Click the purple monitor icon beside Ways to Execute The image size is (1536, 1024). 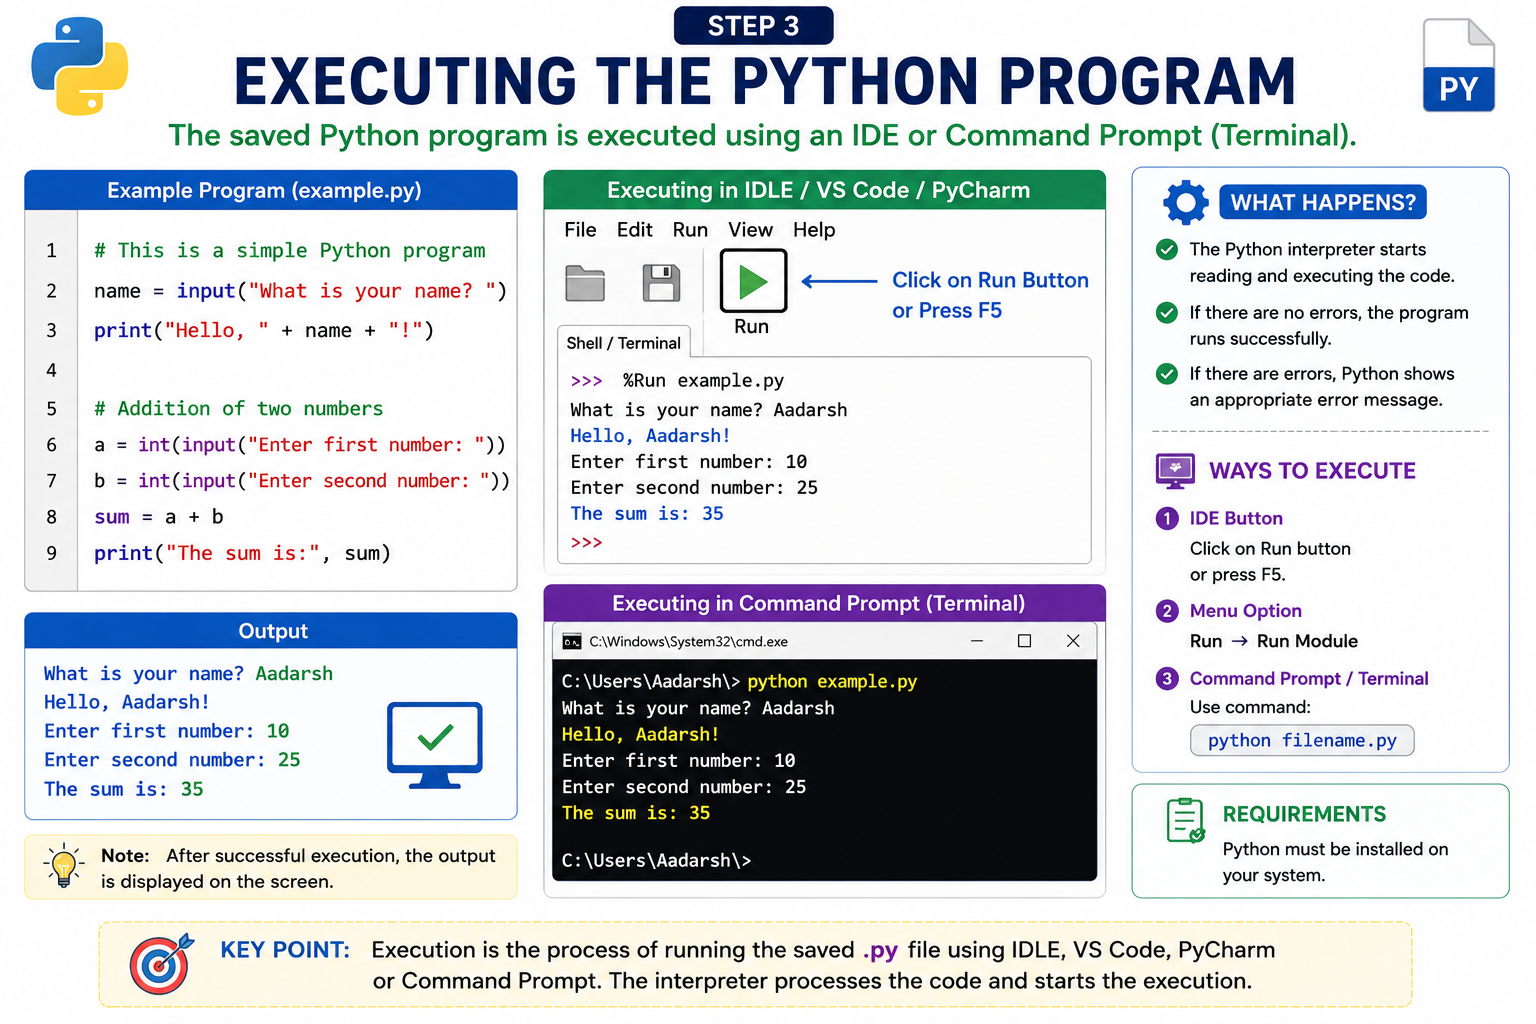tap(1175, 471)
